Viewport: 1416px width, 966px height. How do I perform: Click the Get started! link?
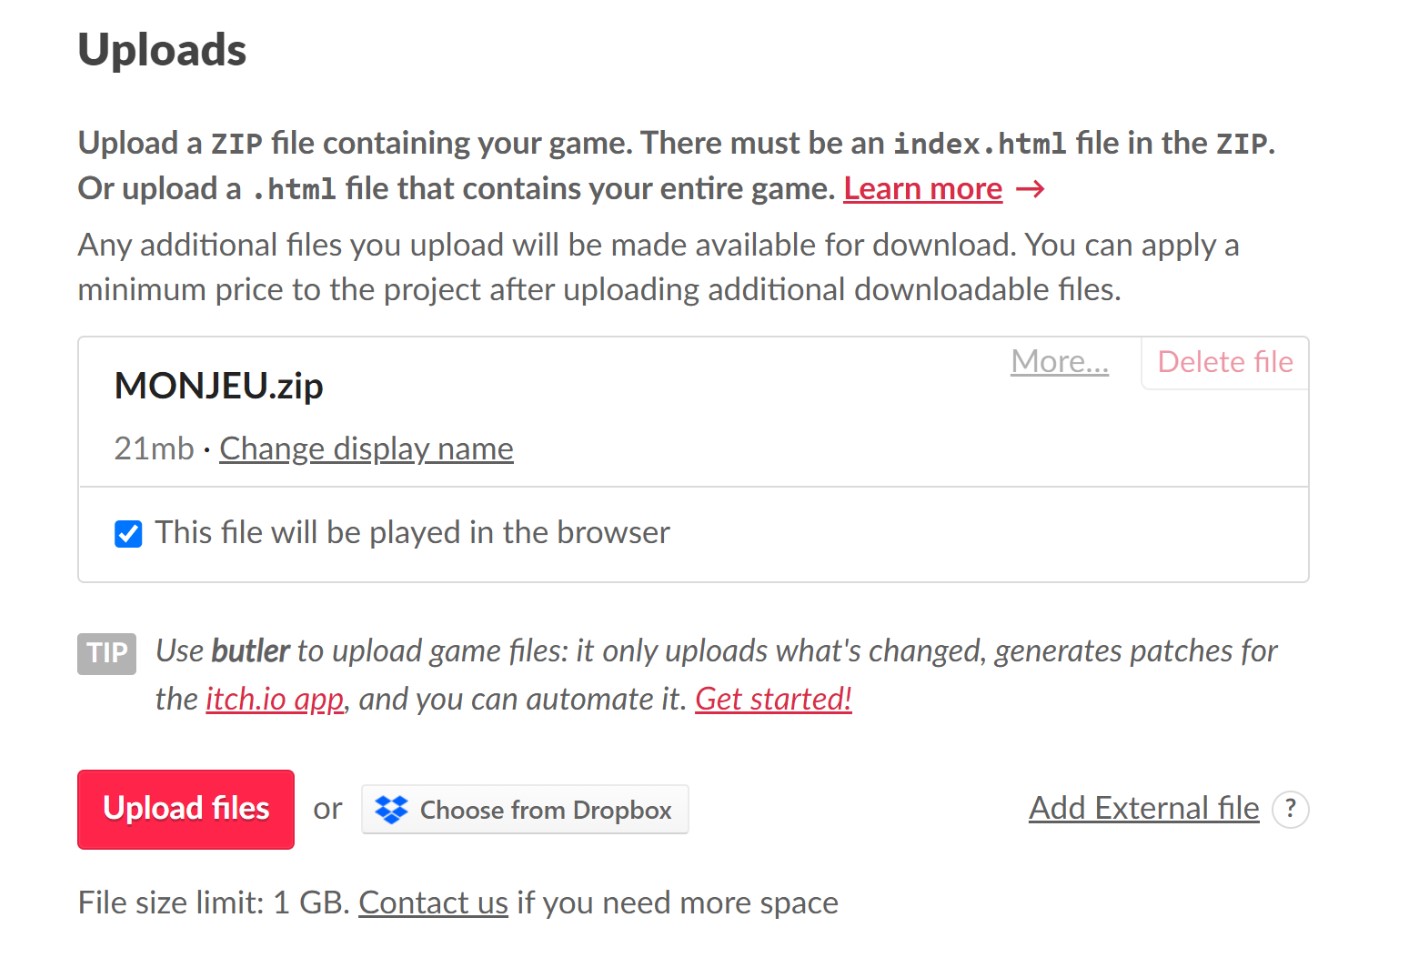pyautogui.click(x=773, y=699)
